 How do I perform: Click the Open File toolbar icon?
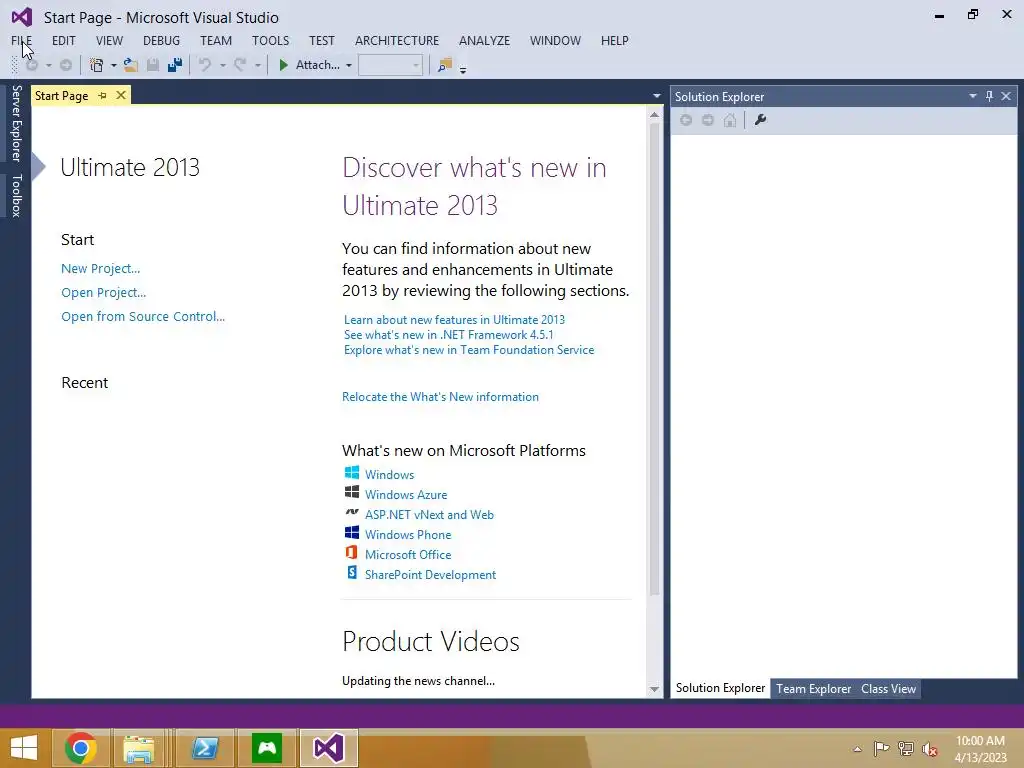[x=131, y=65]
